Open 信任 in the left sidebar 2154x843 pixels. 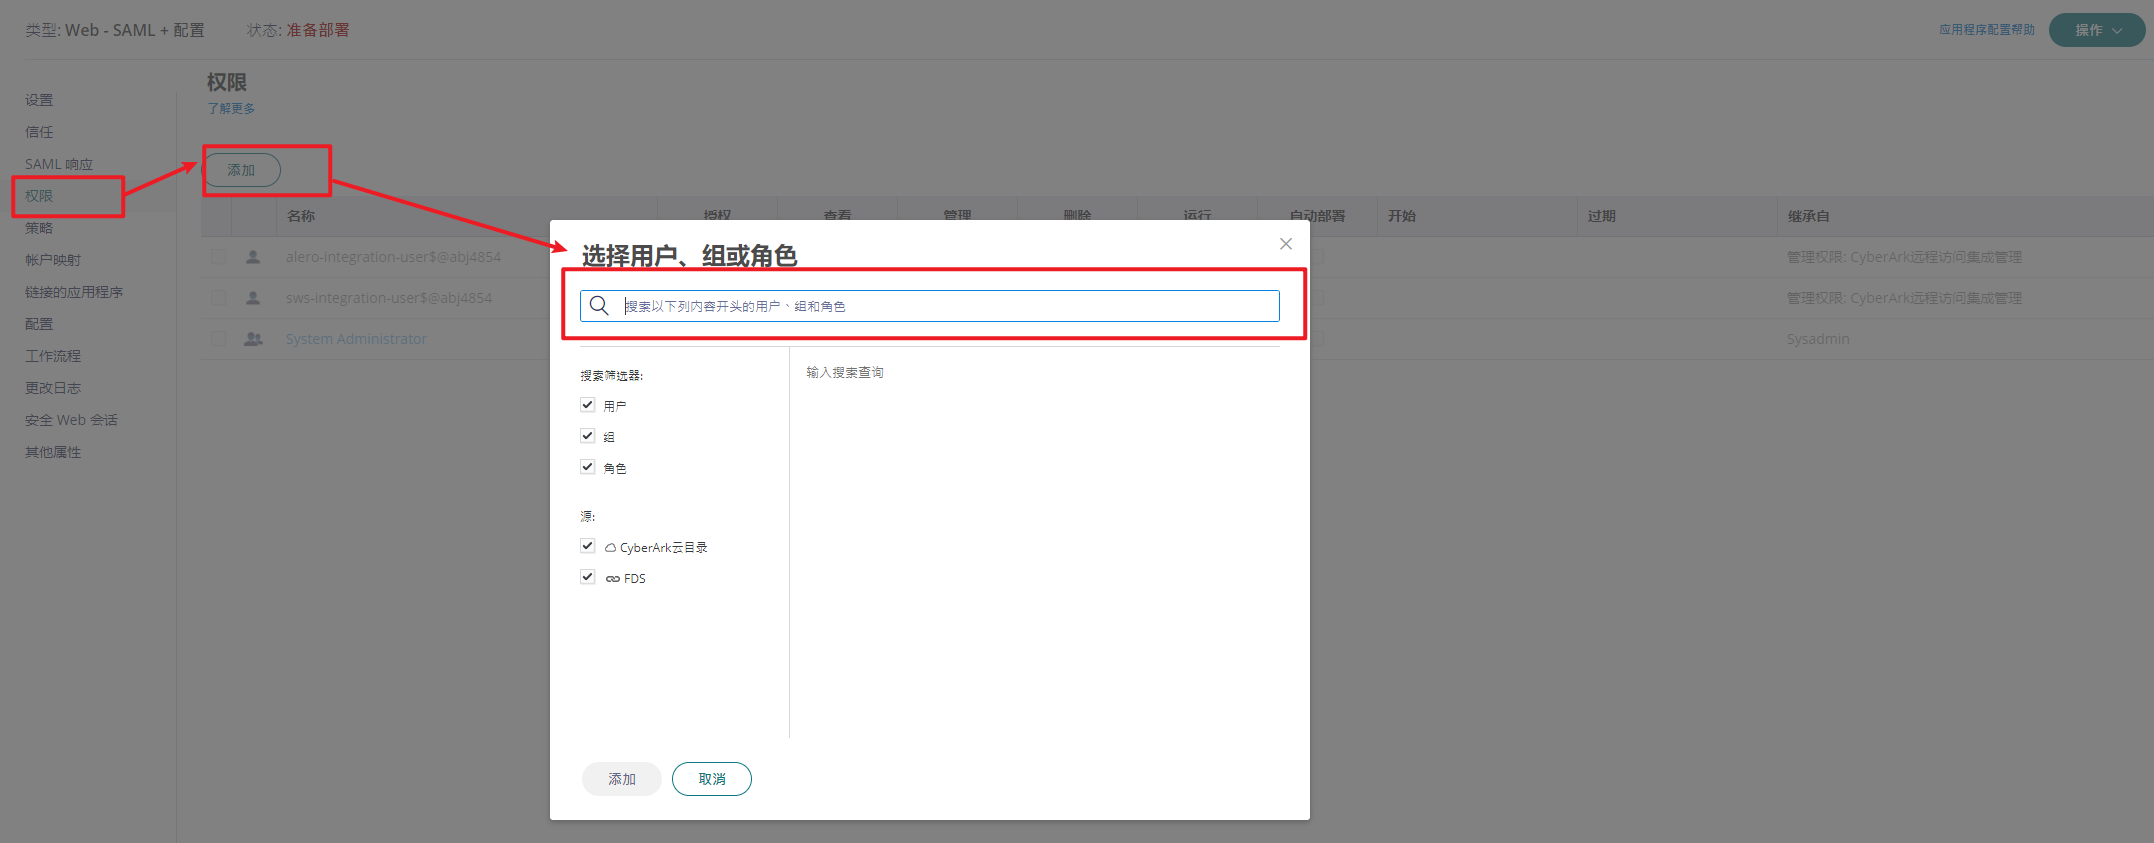pos(39,132)
